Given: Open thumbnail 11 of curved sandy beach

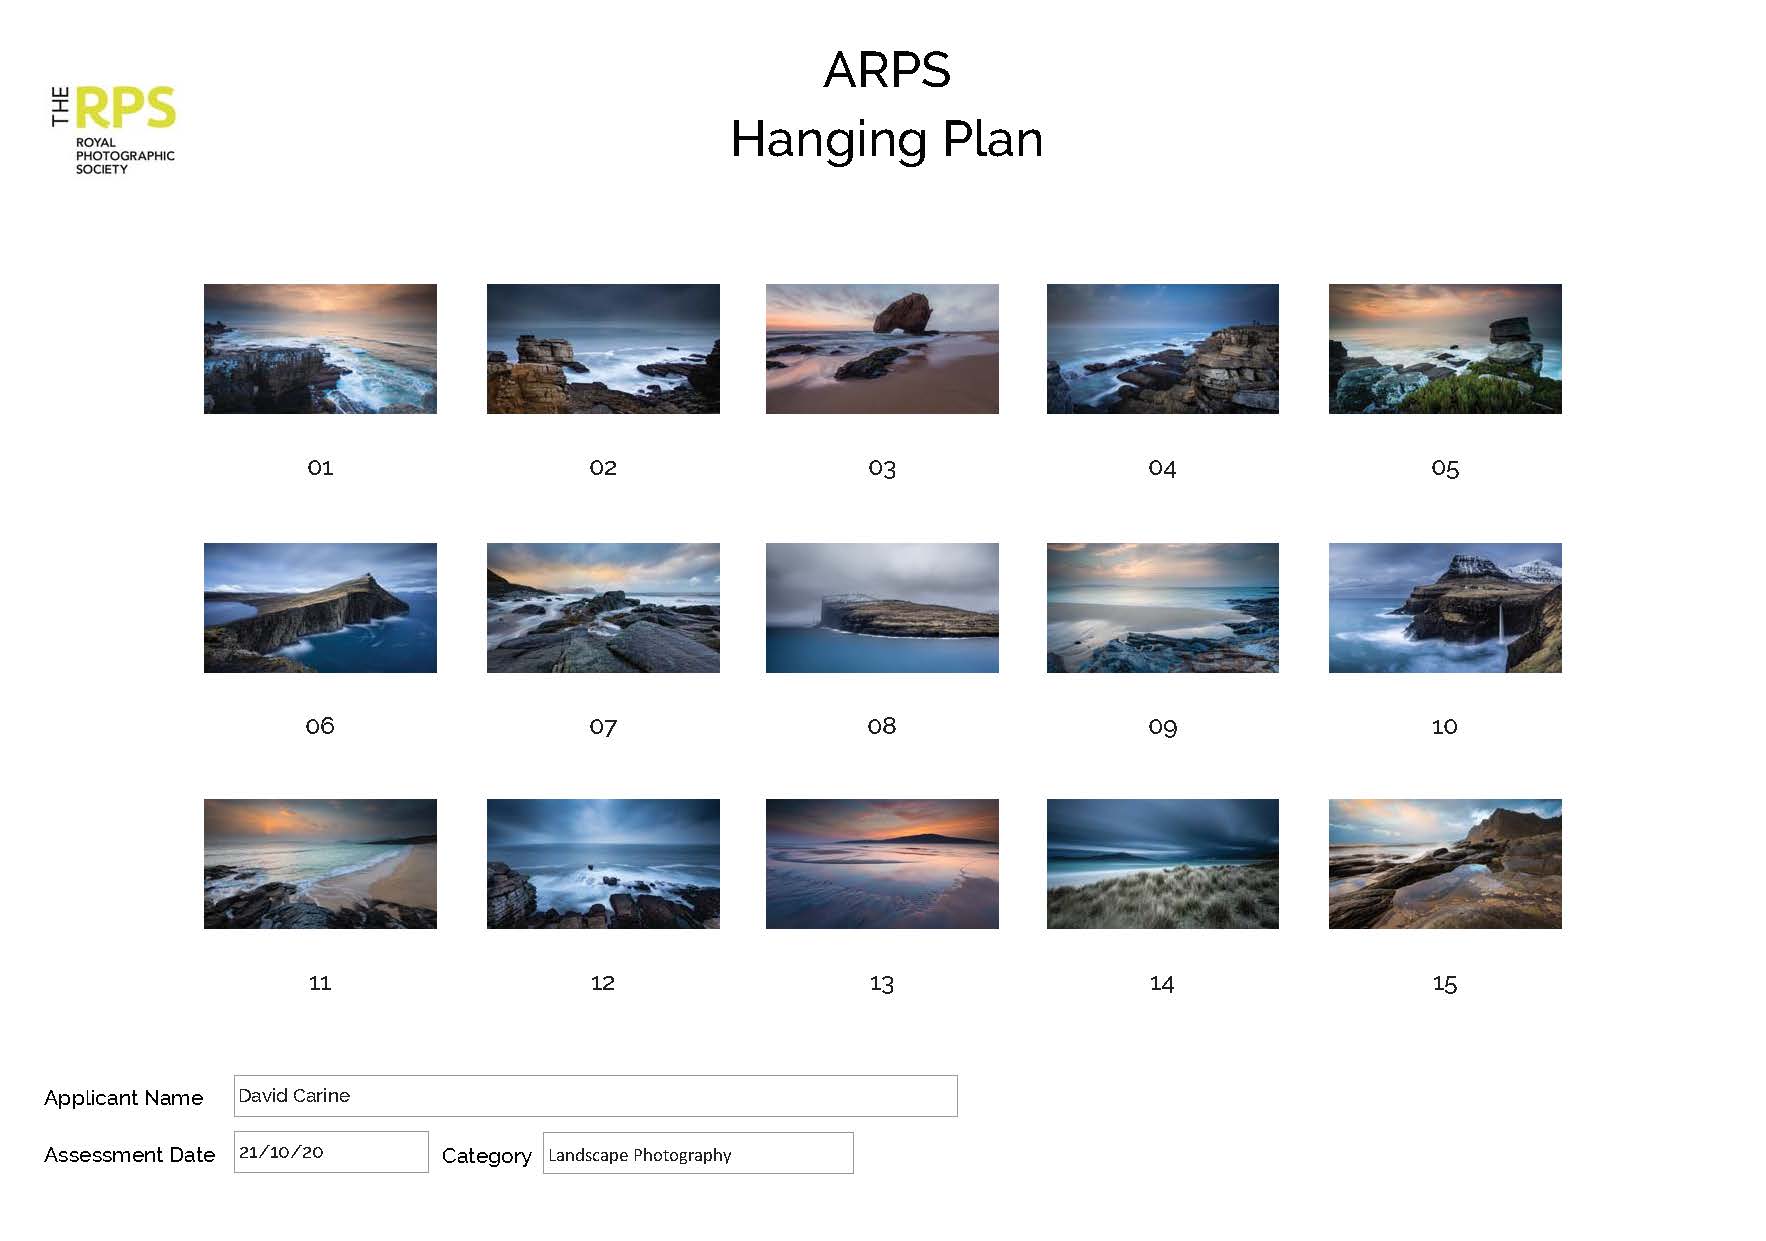Looking at the screenshot, I should click(x=320, y=864).
